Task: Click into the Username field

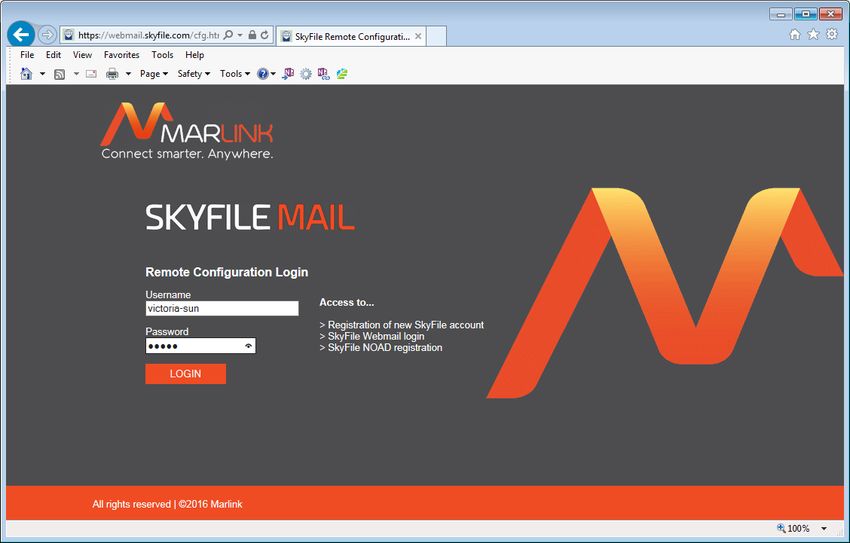Action: click(222, 308)
